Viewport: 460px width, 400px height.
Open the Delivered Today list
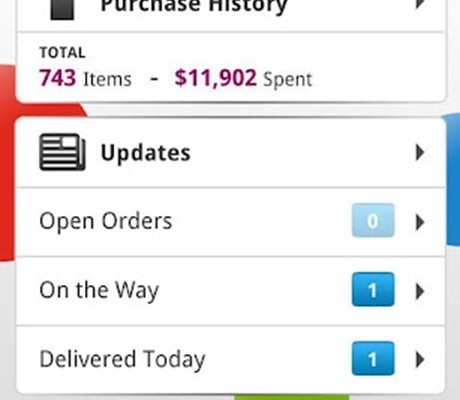(230, 360)
